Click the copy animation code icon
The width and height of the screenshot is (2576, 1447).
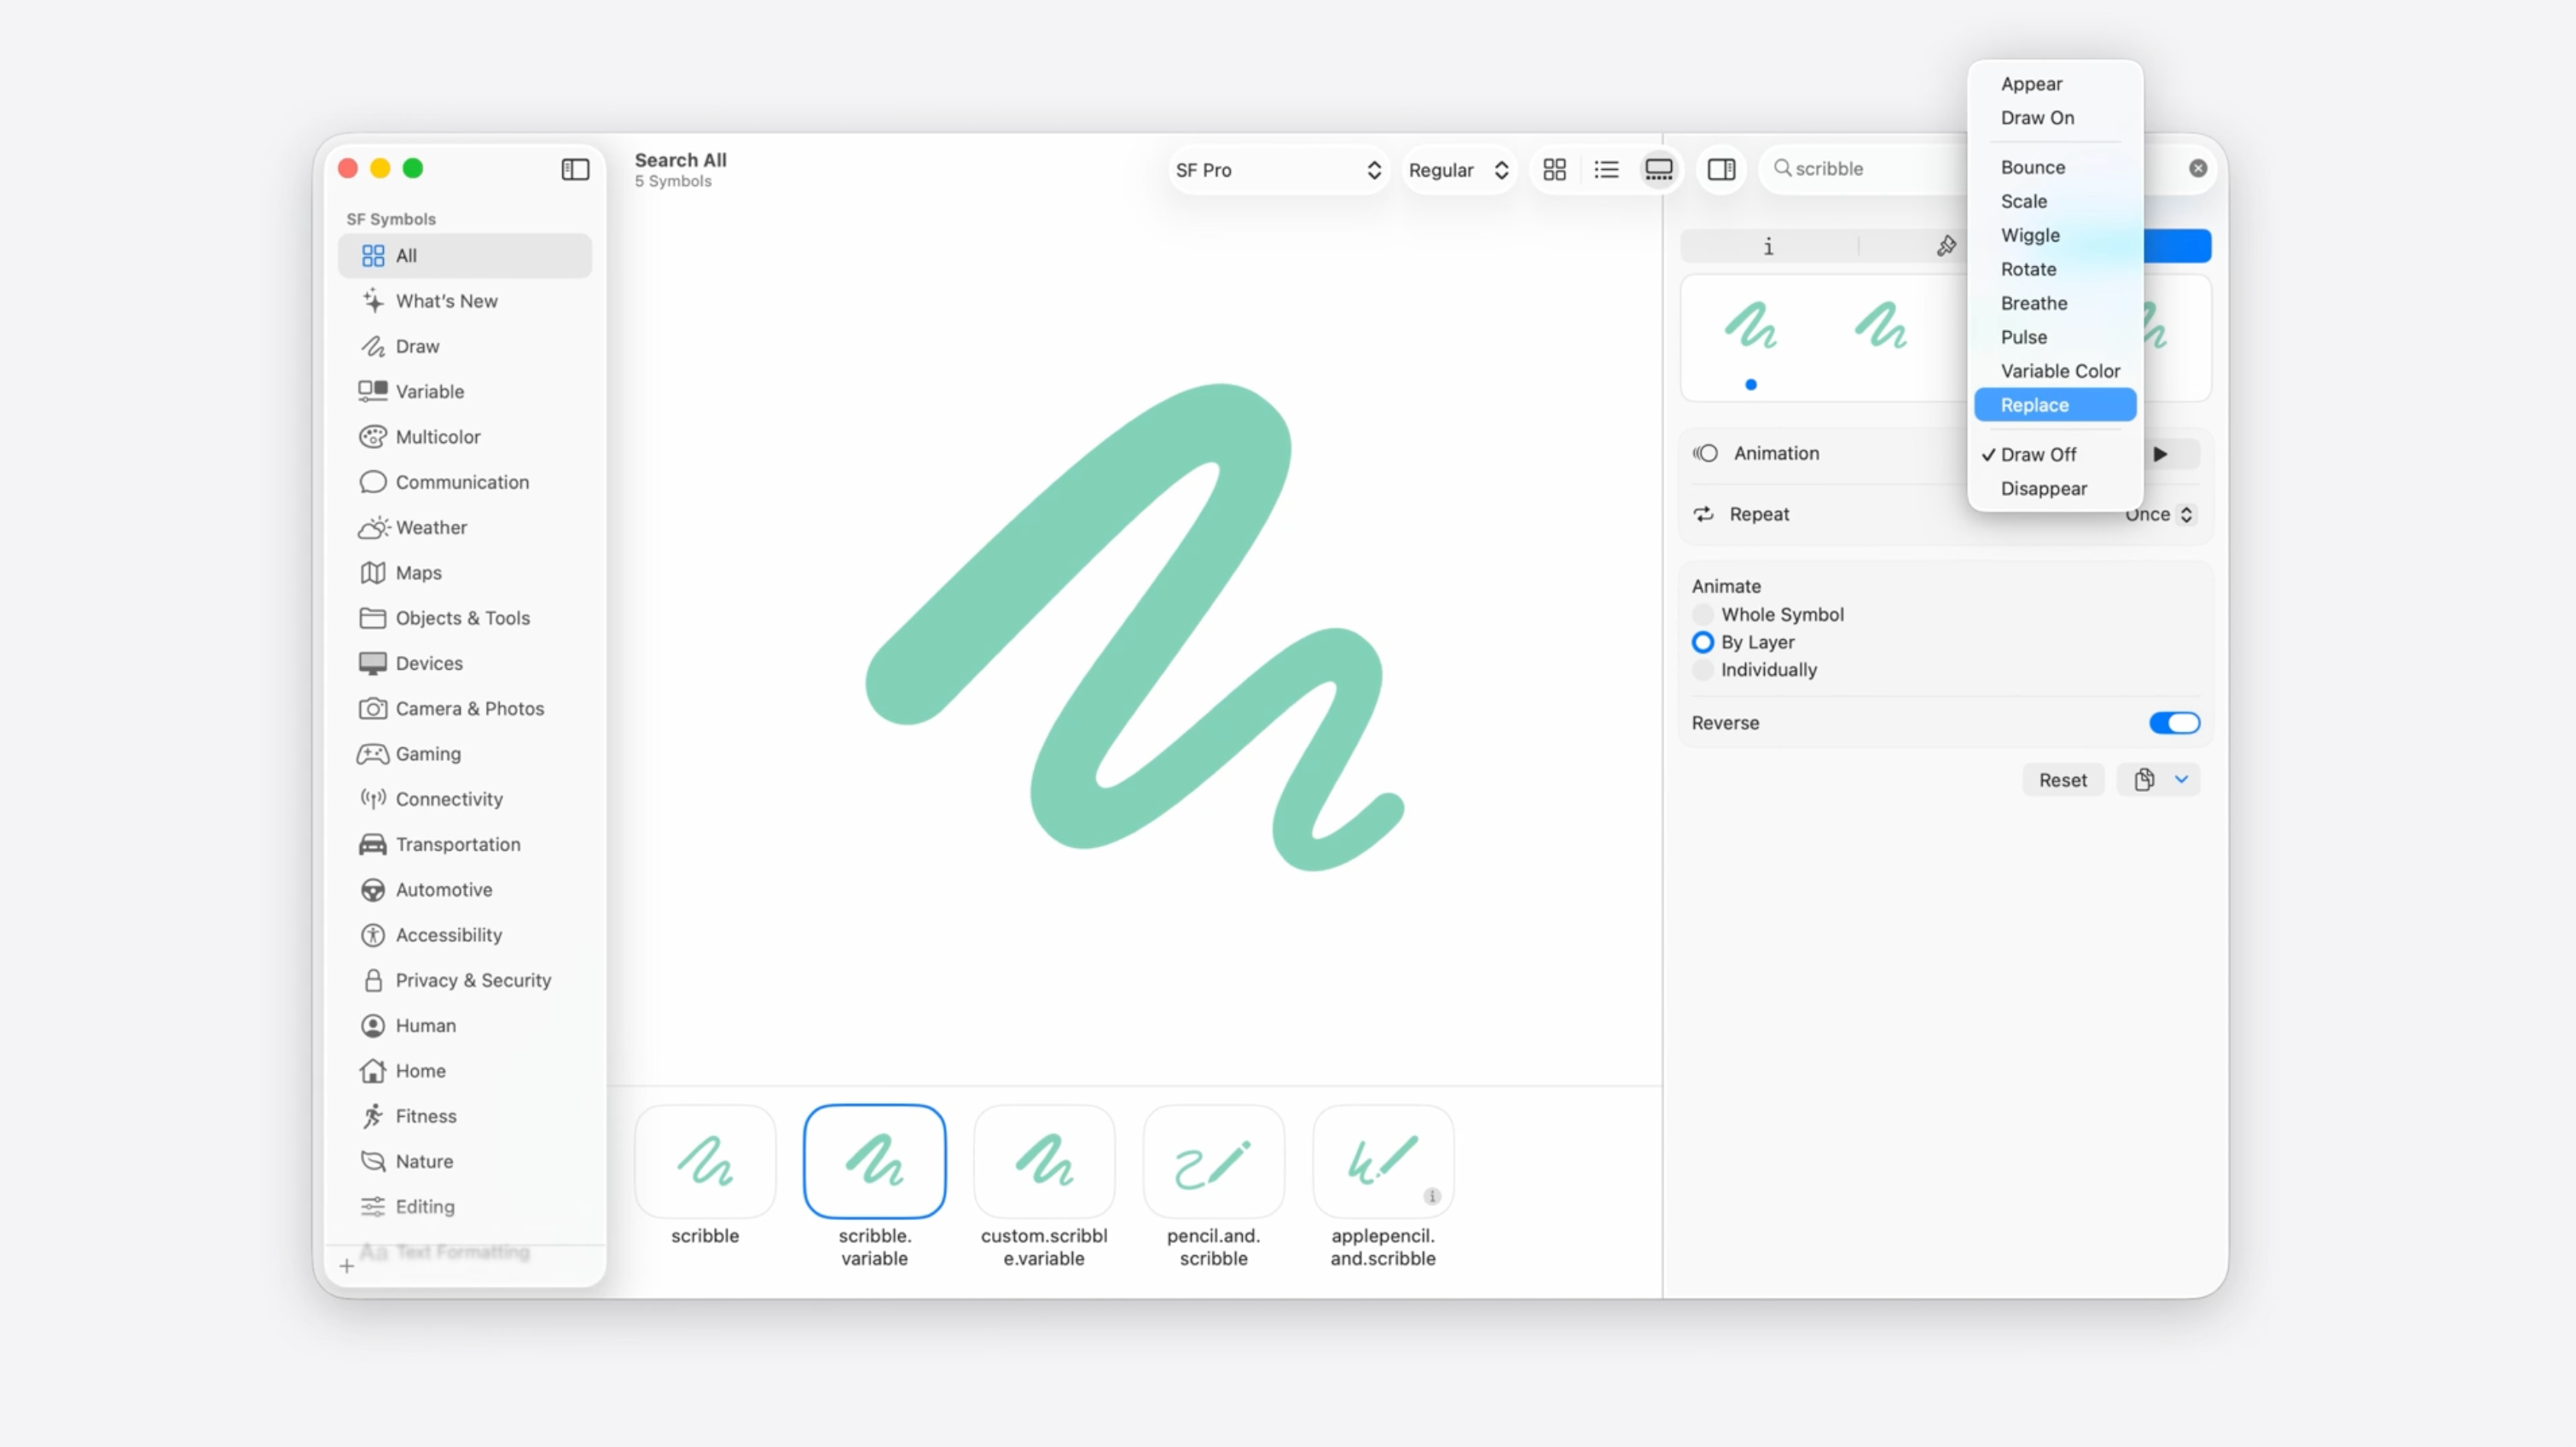tap(2143, 780)
